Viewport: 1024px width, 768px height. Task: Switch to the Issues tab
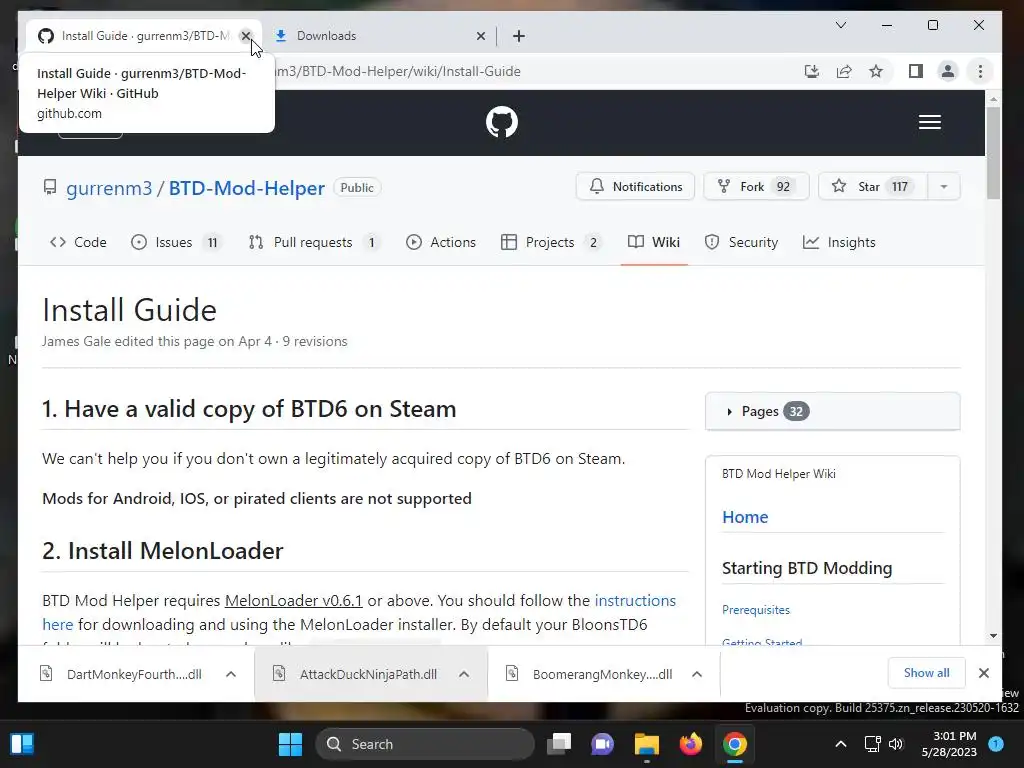pos(175,242)
